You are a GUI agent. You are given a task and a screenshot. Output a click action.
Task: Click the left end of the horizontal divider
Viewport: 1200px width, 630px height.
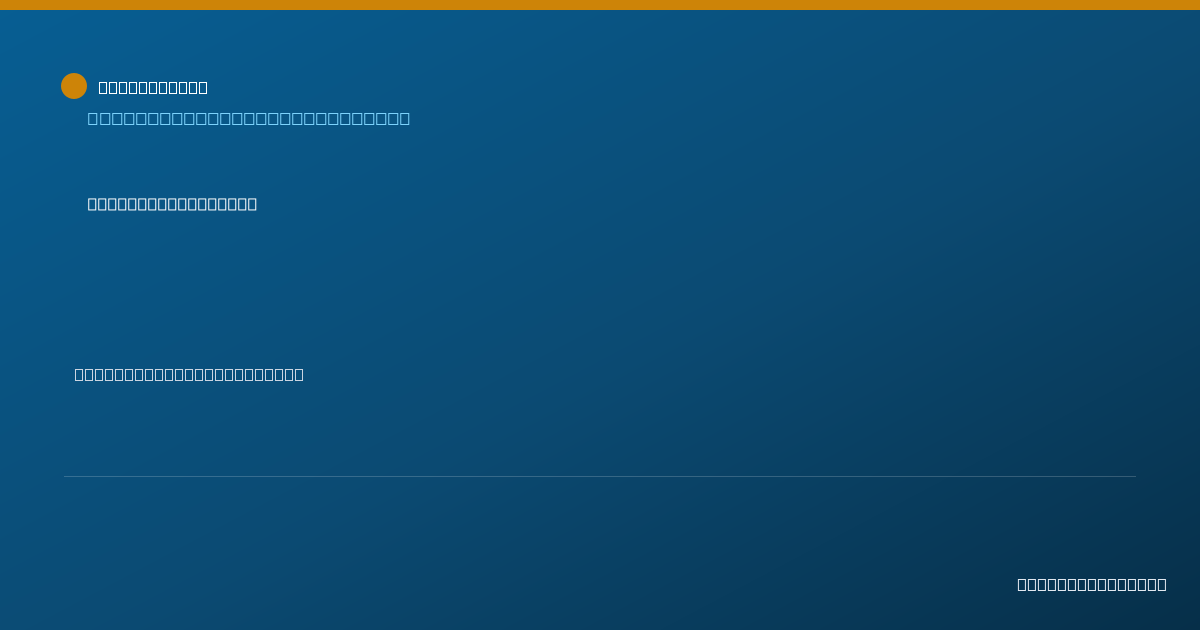pyautogui.click(x=66, y=476)
